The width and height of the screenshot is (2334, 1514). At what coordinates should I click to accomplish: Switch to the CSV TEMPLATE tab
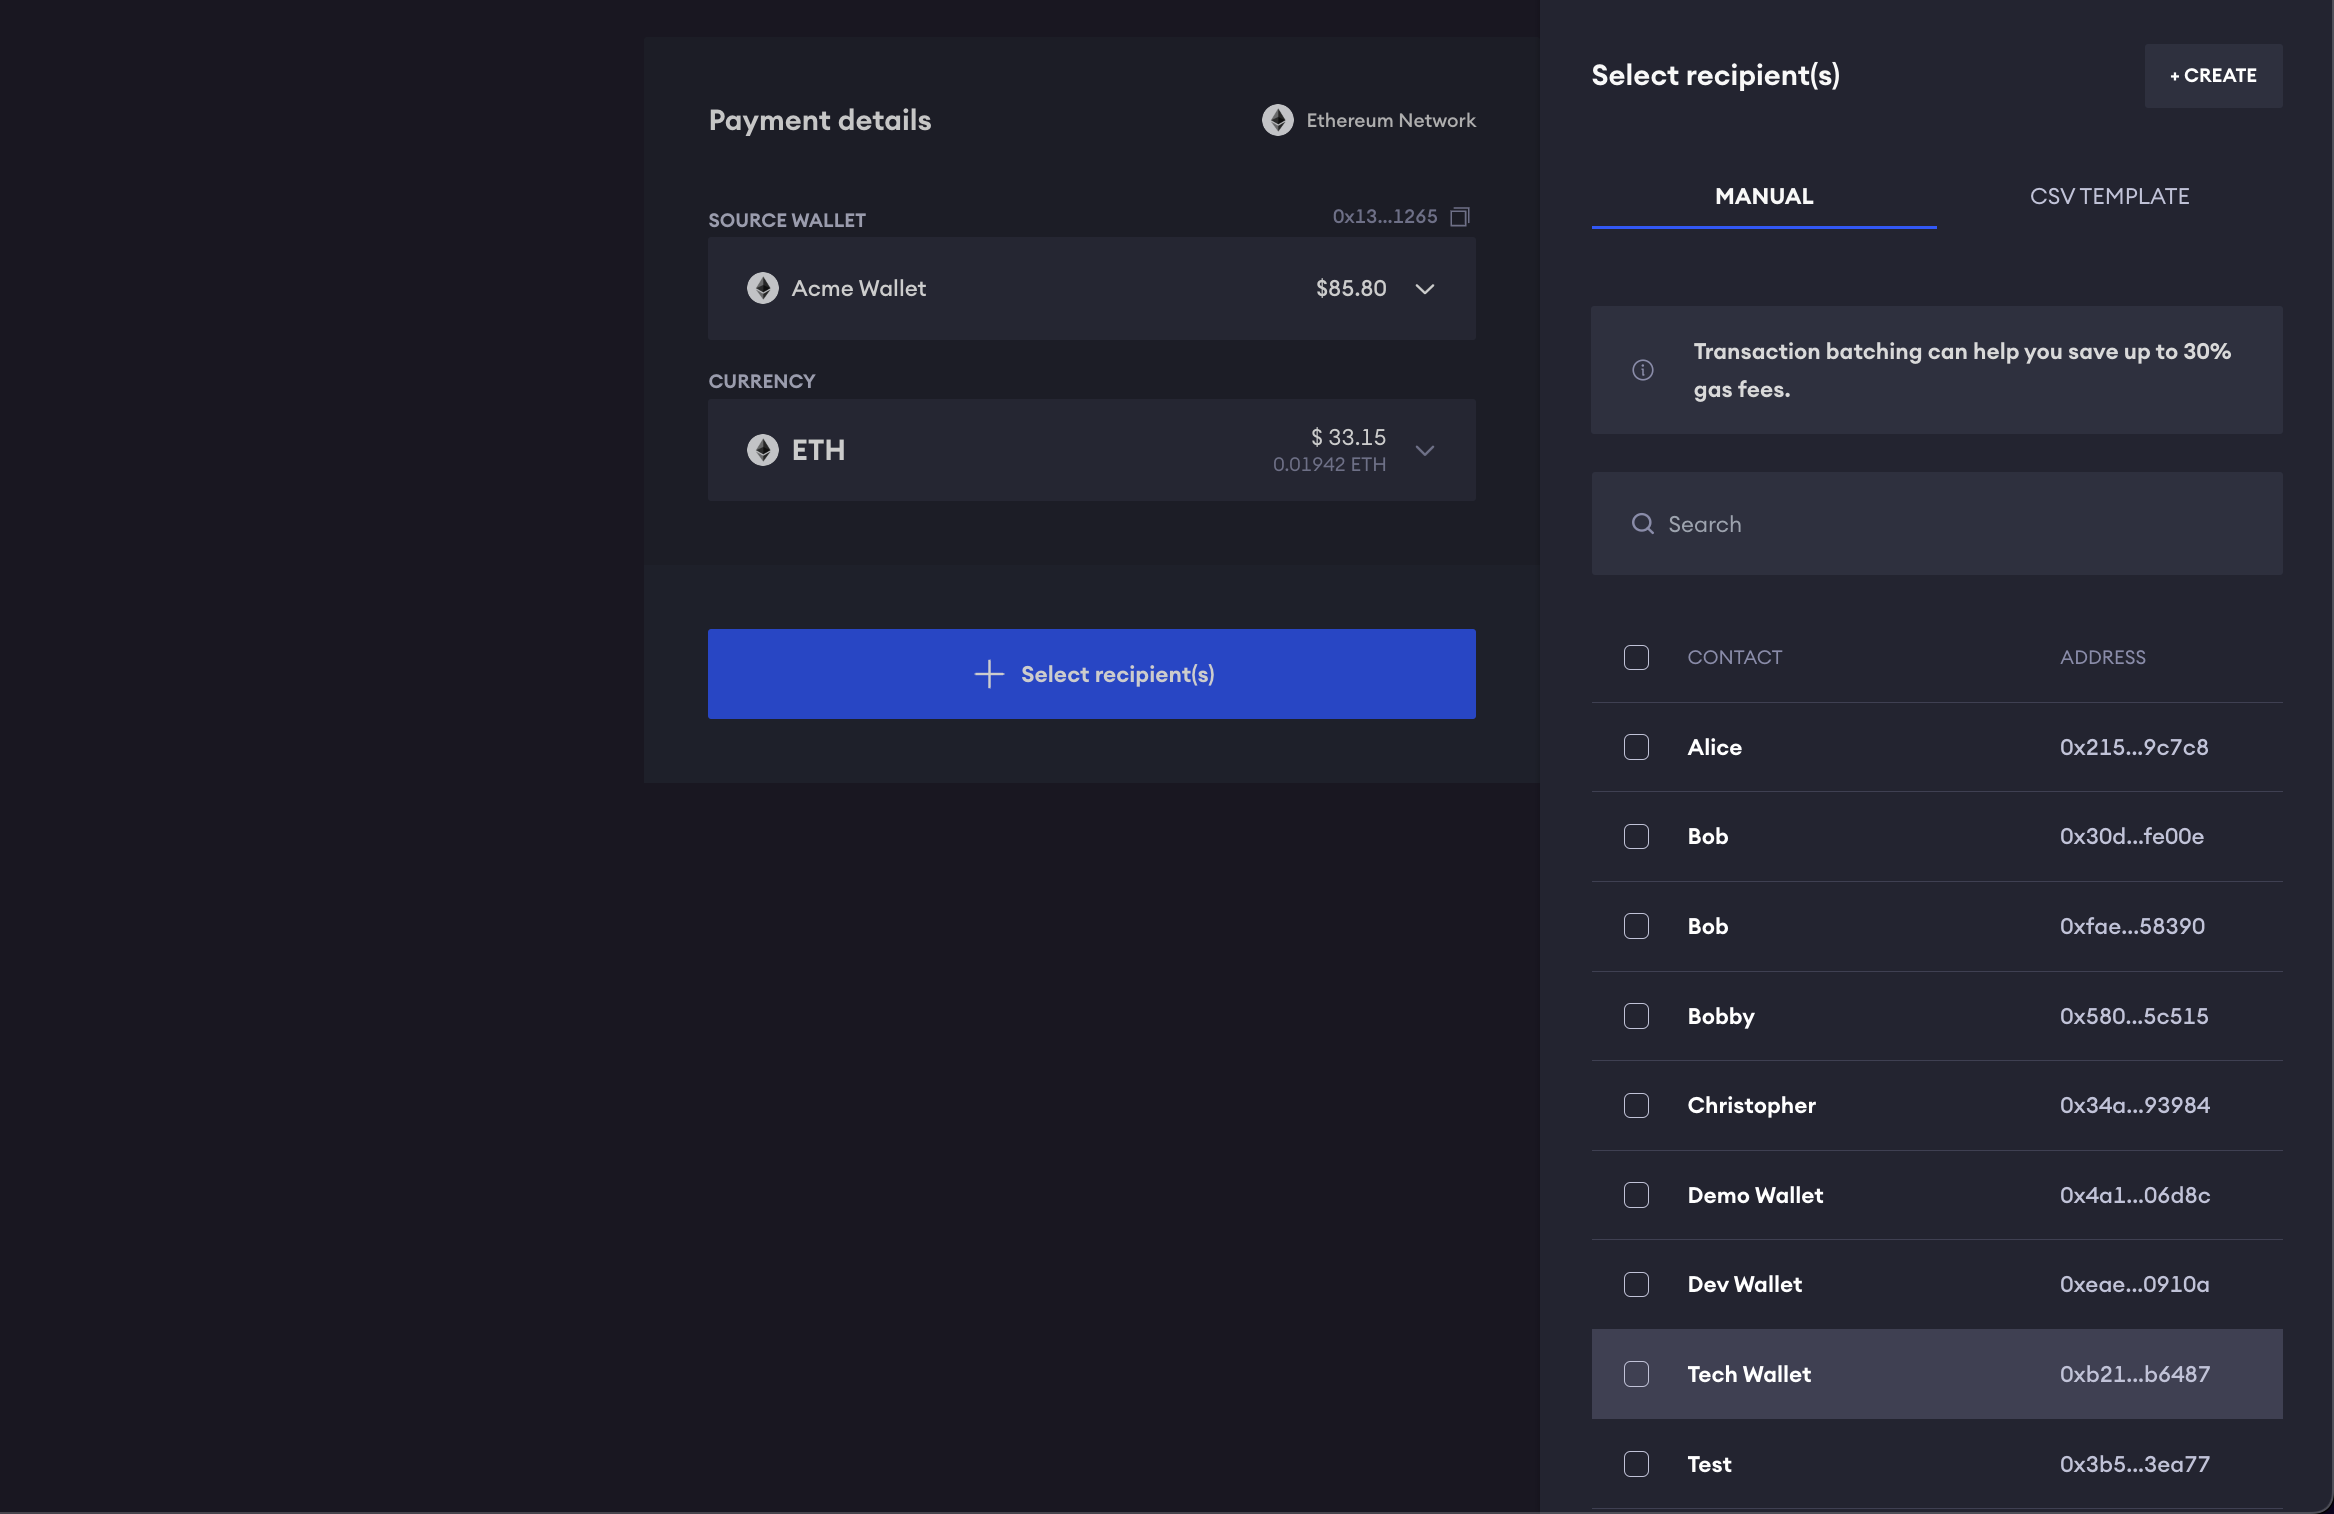(x=2109, y=196)
